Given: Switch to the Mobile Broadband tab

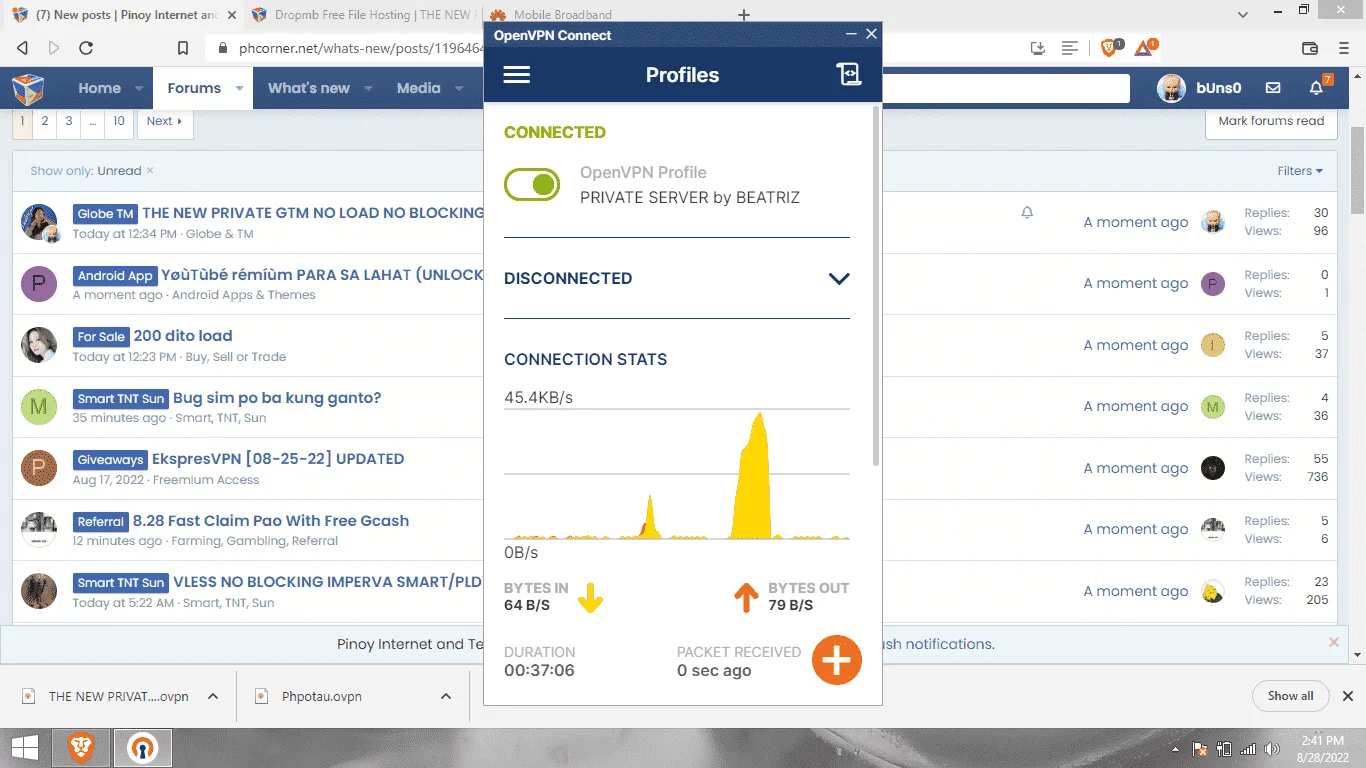Looking at the screenshot, I should point(563,15).
